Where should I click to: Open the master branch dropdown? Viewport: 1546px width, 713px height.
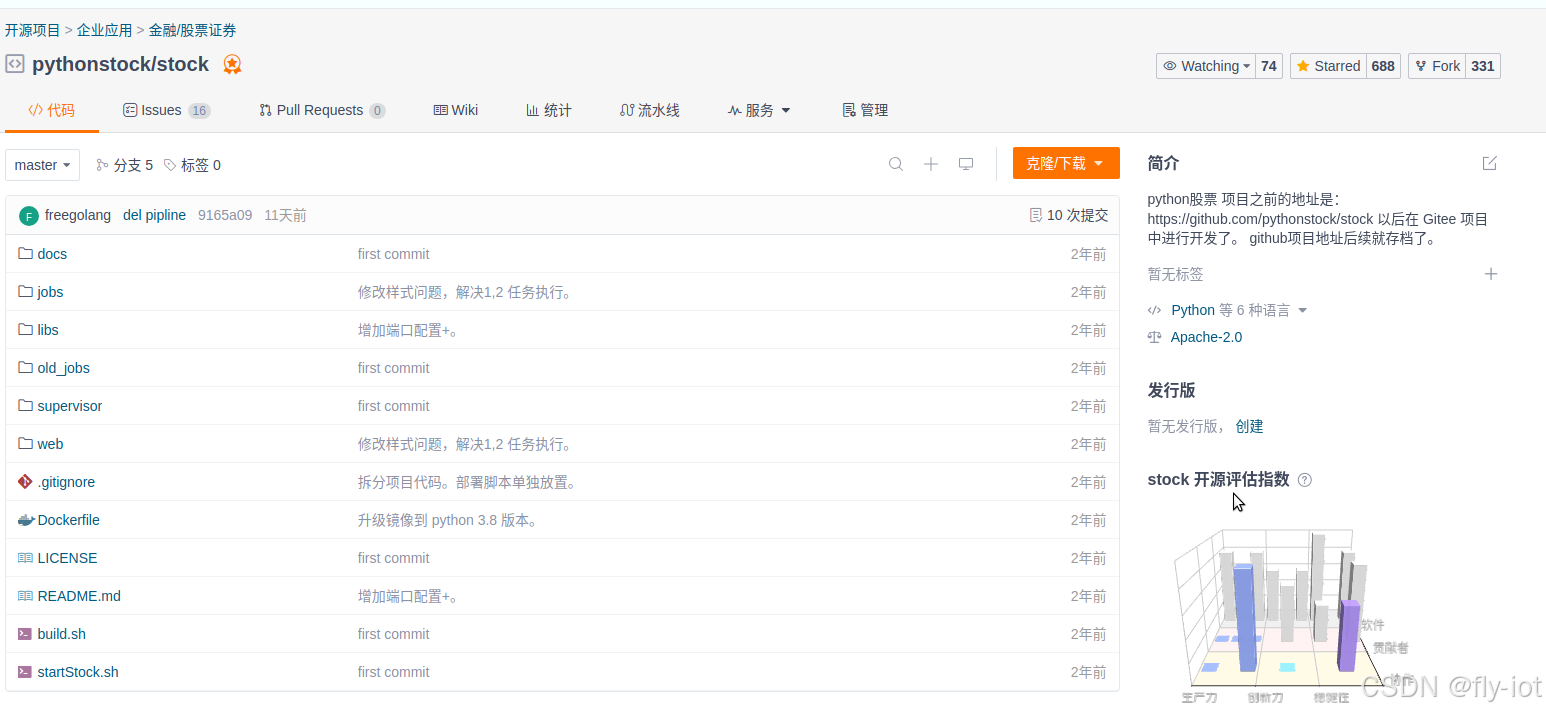[42, 165]
